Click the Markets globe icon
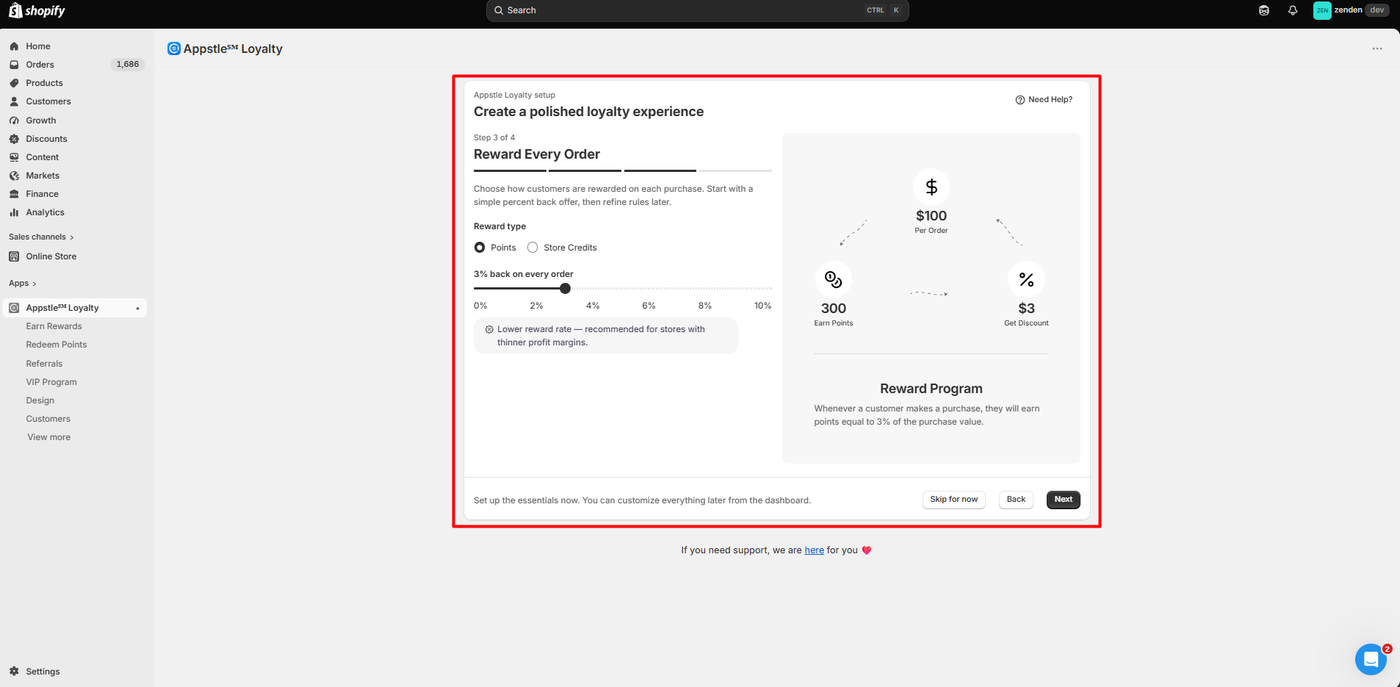The image size is (1400, 687). click(x=14, y=176)
